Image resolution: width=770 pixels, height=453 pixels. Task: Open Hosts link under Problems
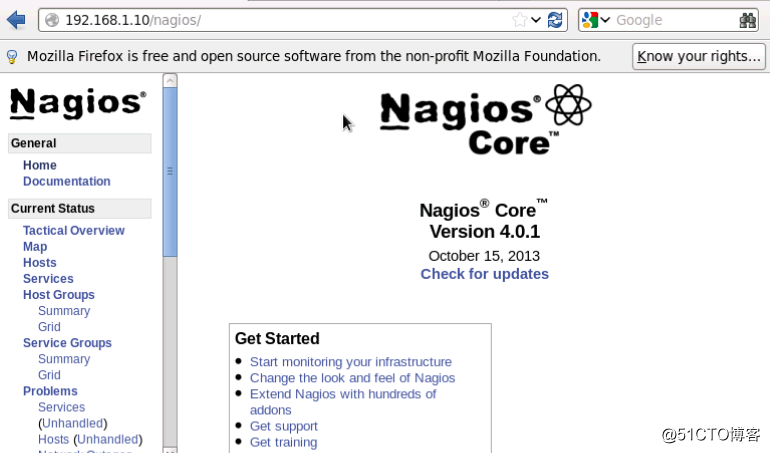pos(54,439)
